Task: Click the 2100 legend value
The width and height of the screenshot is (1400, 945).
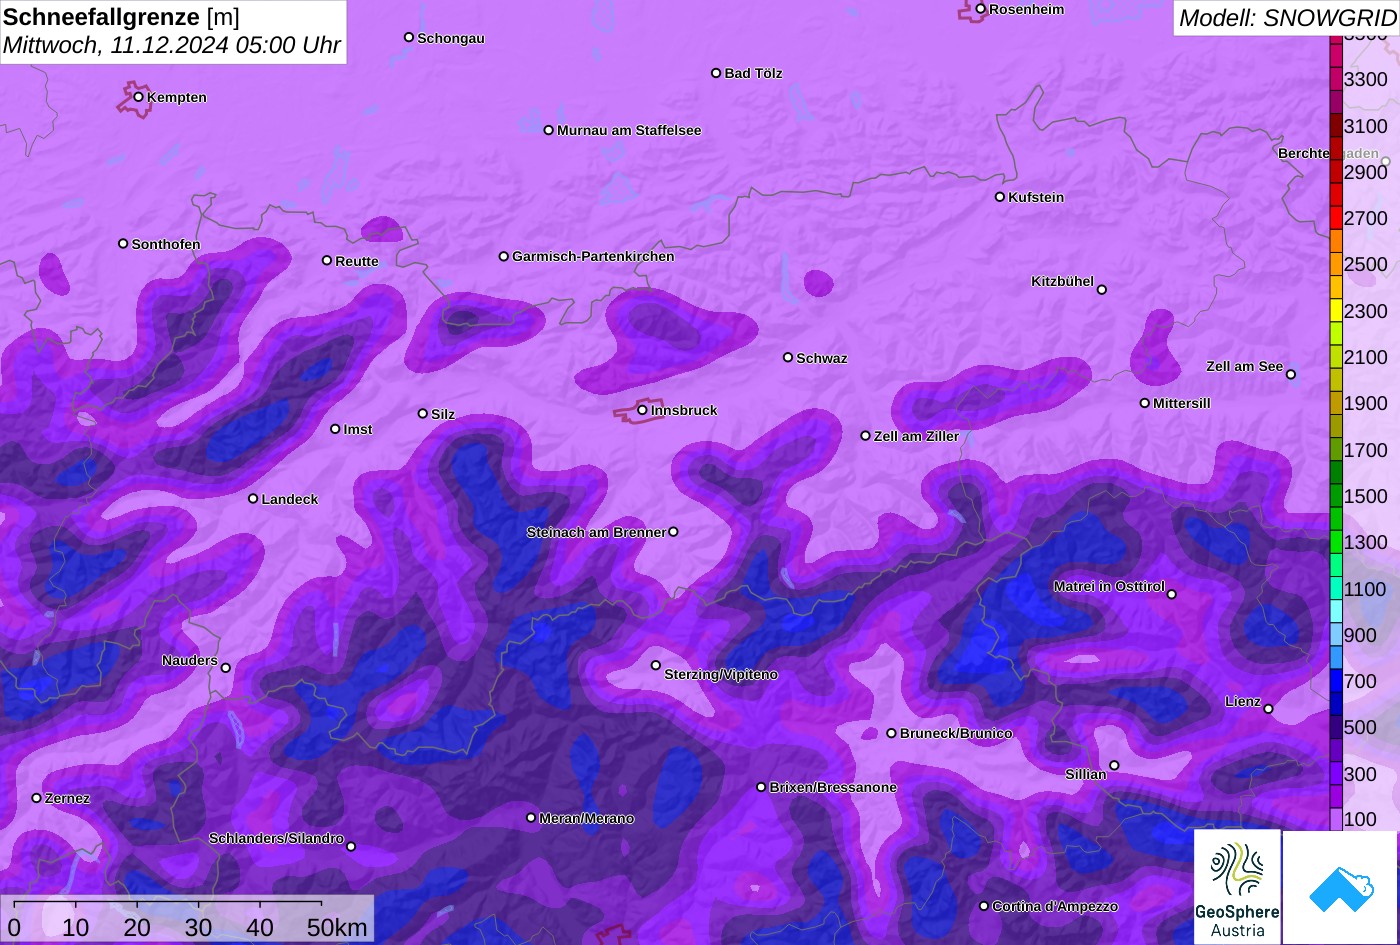Action: click(1366, 358)
